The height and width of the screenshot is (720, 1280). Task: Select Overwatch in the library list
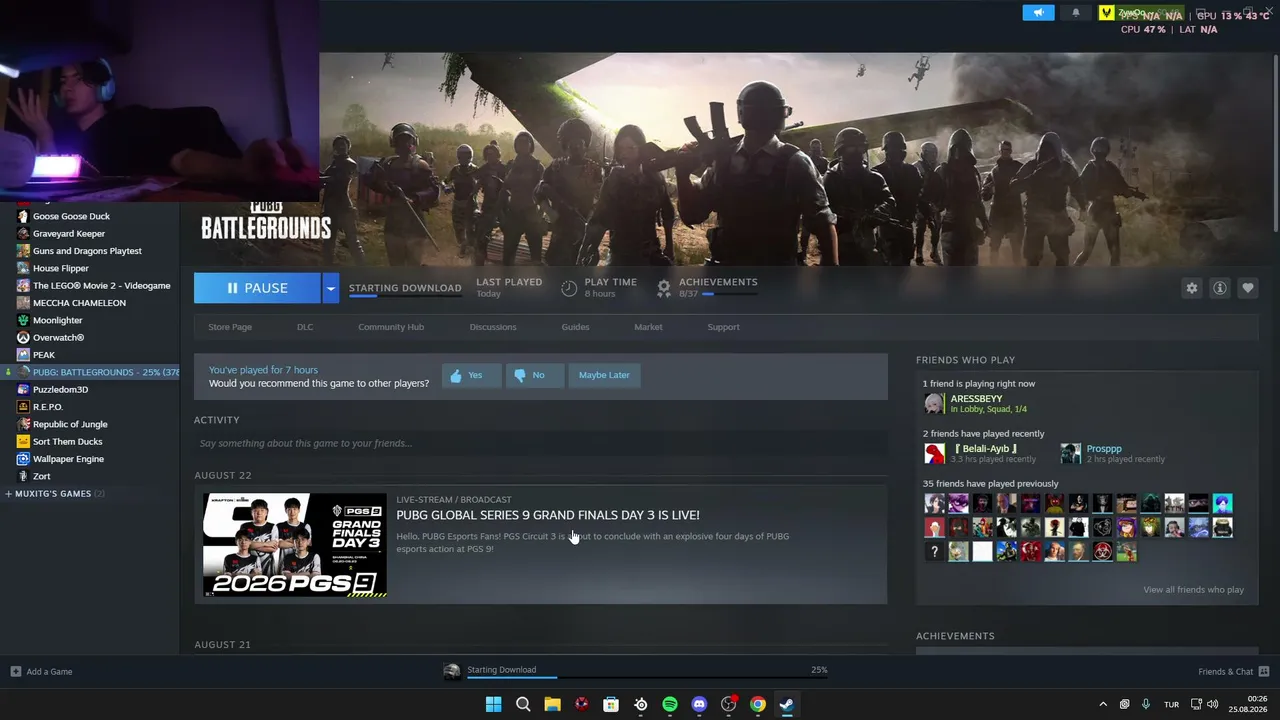point(58,338)
